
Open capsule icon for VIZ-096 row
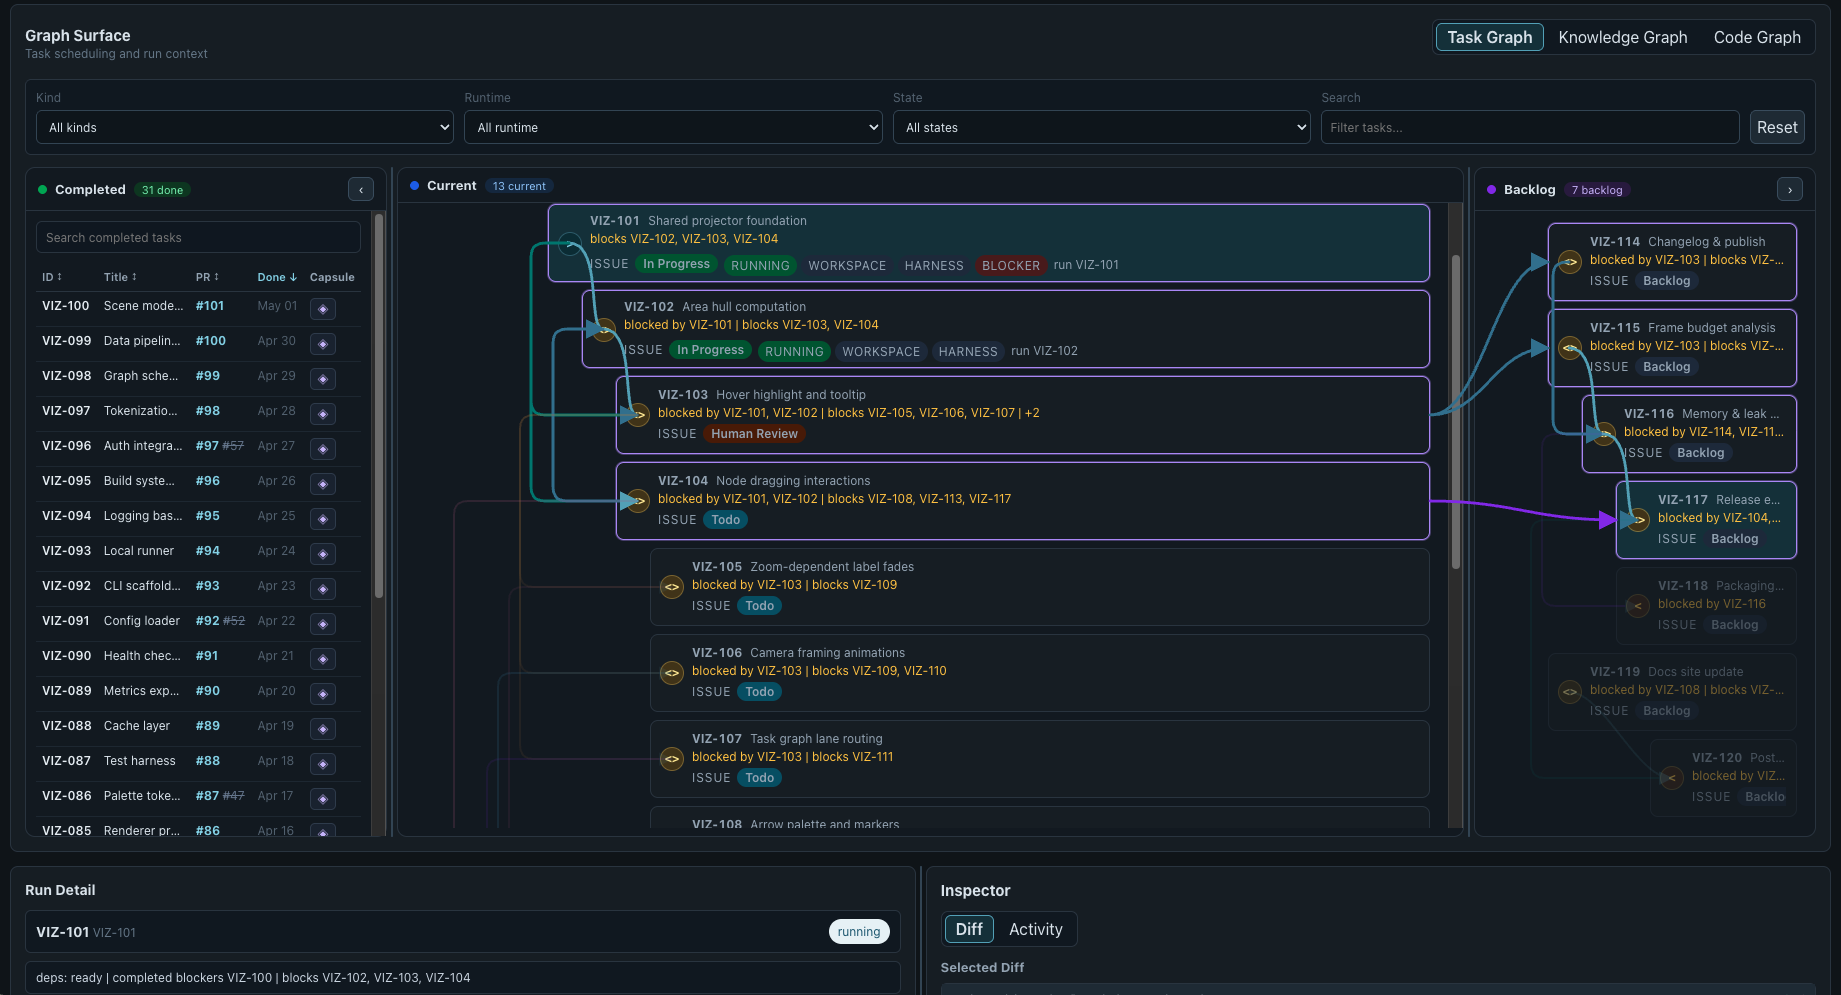pos(323,449)
